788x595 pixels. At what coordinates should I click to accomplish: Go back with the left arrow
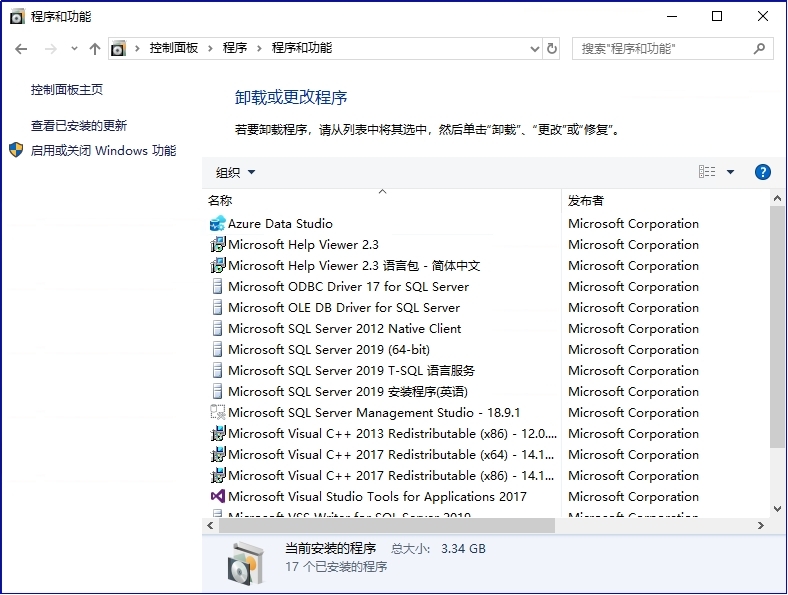pos(21,49)
